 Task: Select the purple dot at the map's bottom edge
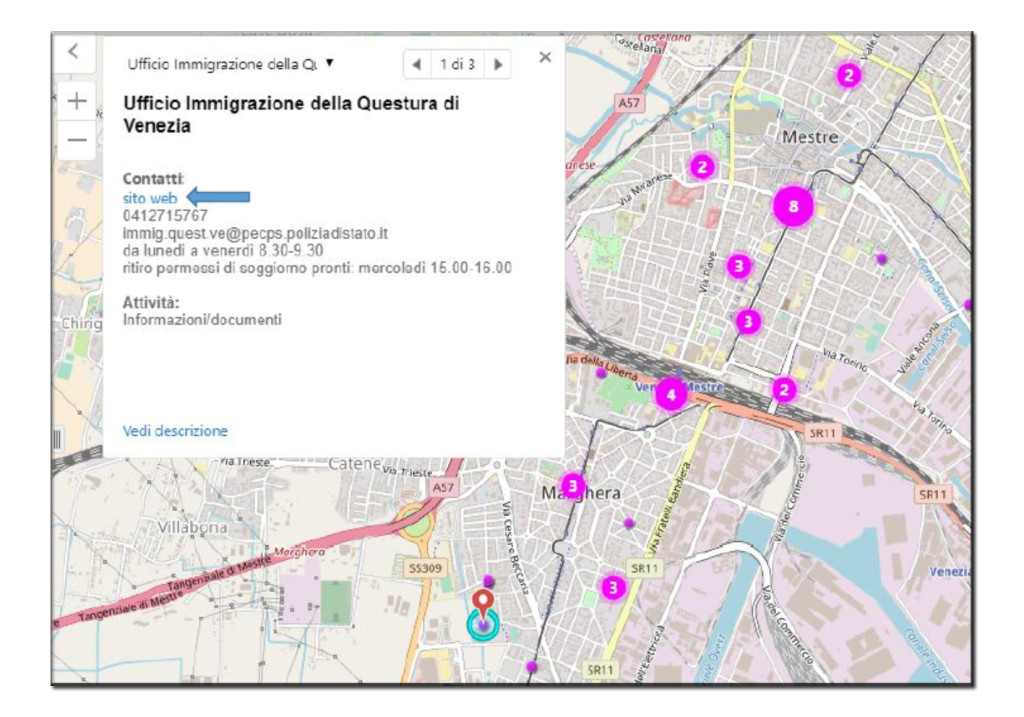pos(532,666)
